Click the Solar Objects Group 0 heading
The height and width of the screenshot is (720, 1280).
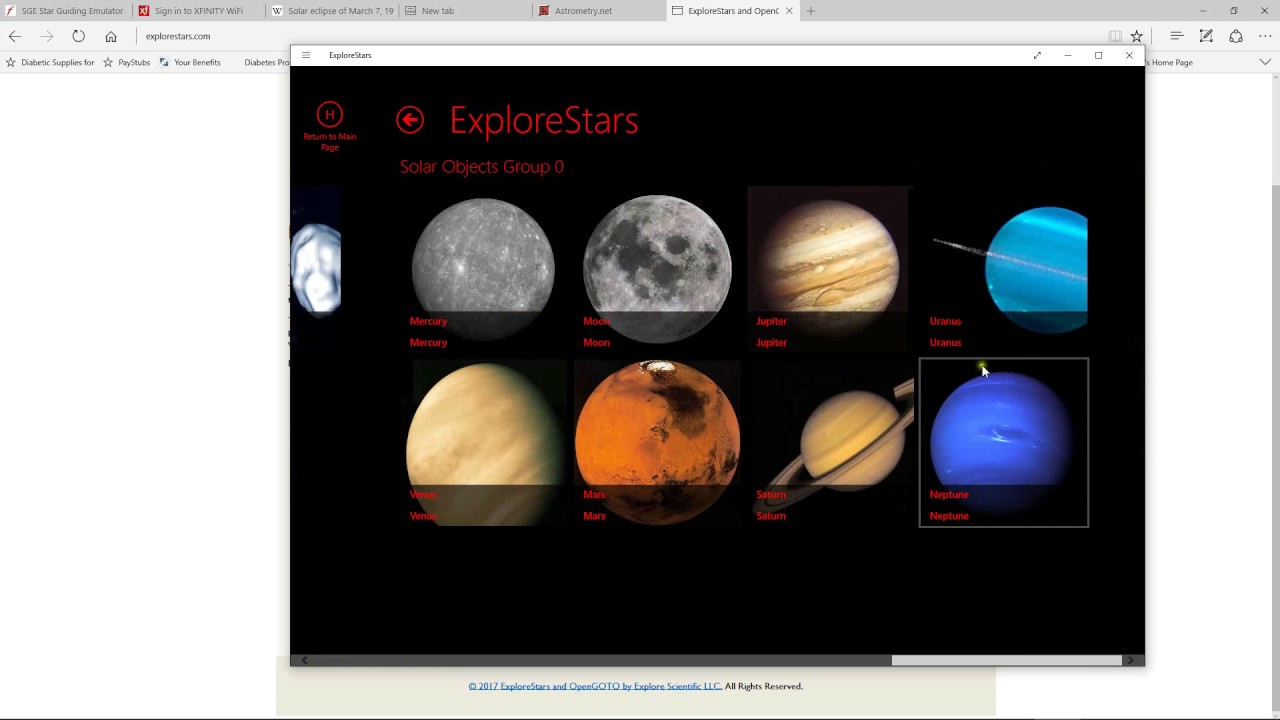pyautogui.click(x=482, y=167)
